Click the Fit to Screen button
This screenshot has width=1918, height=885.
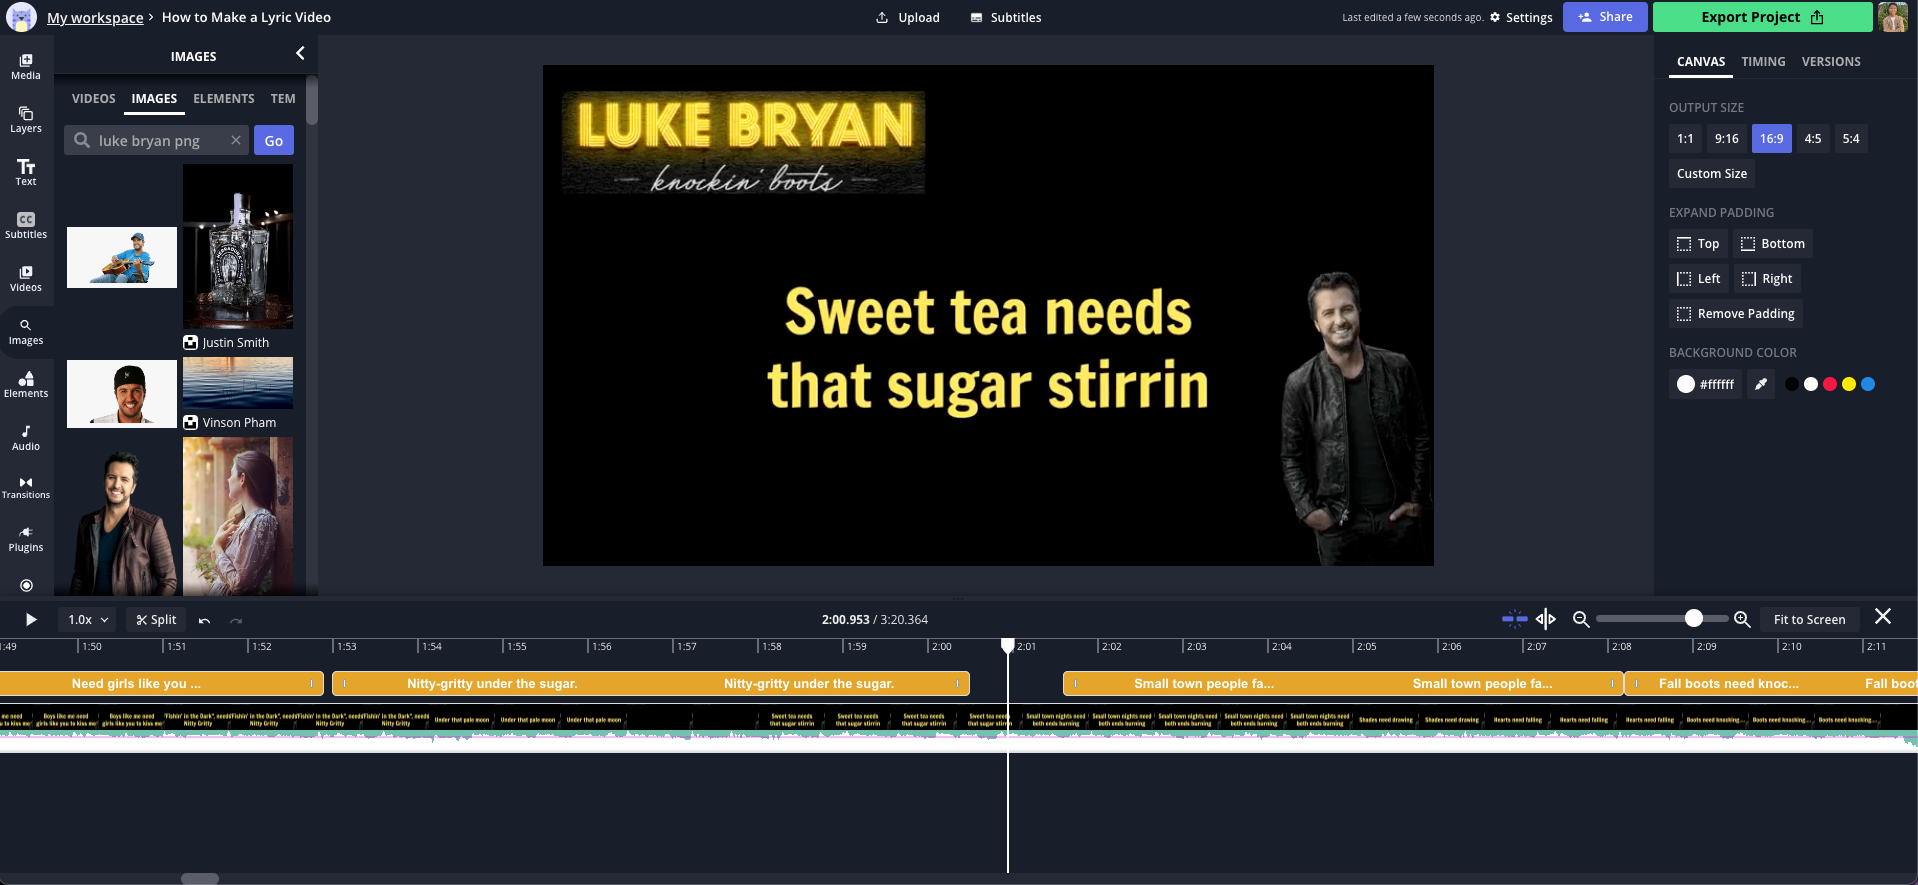(x=1808, y=620)
